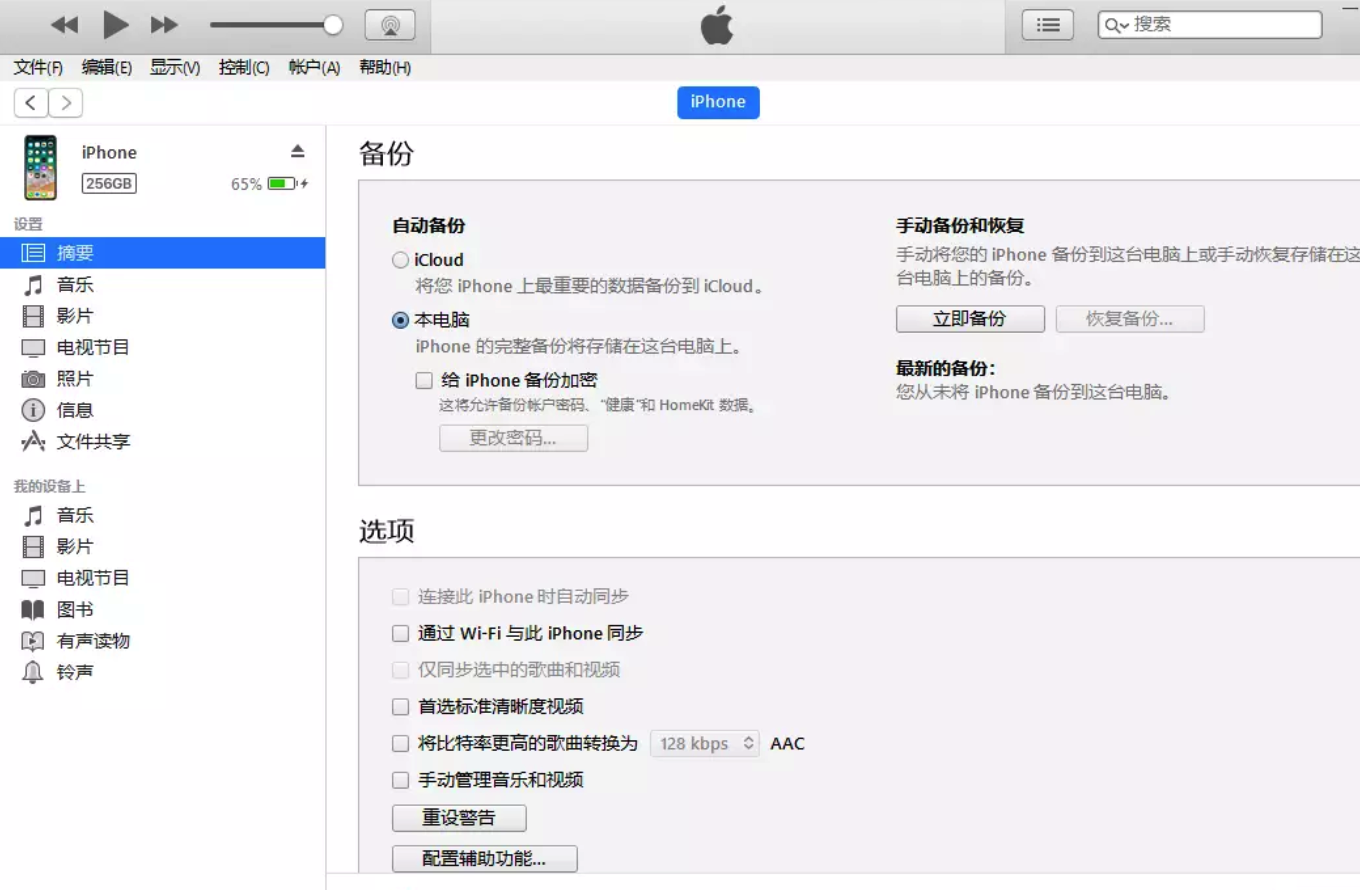Screen dimensions: 1360x890
Task: Open the 128 kbps bitrate dropdown
Action: (x=705, y=743)
